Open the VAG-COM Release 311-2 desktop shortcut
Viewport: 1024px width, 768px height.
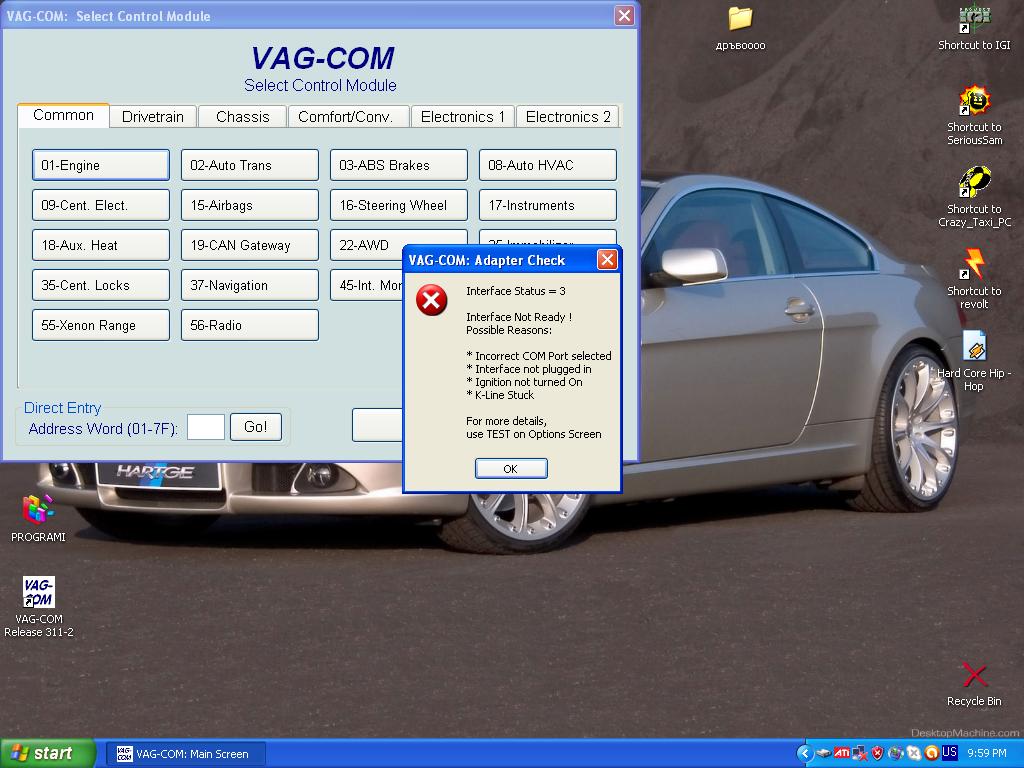(x=38, y=593)
